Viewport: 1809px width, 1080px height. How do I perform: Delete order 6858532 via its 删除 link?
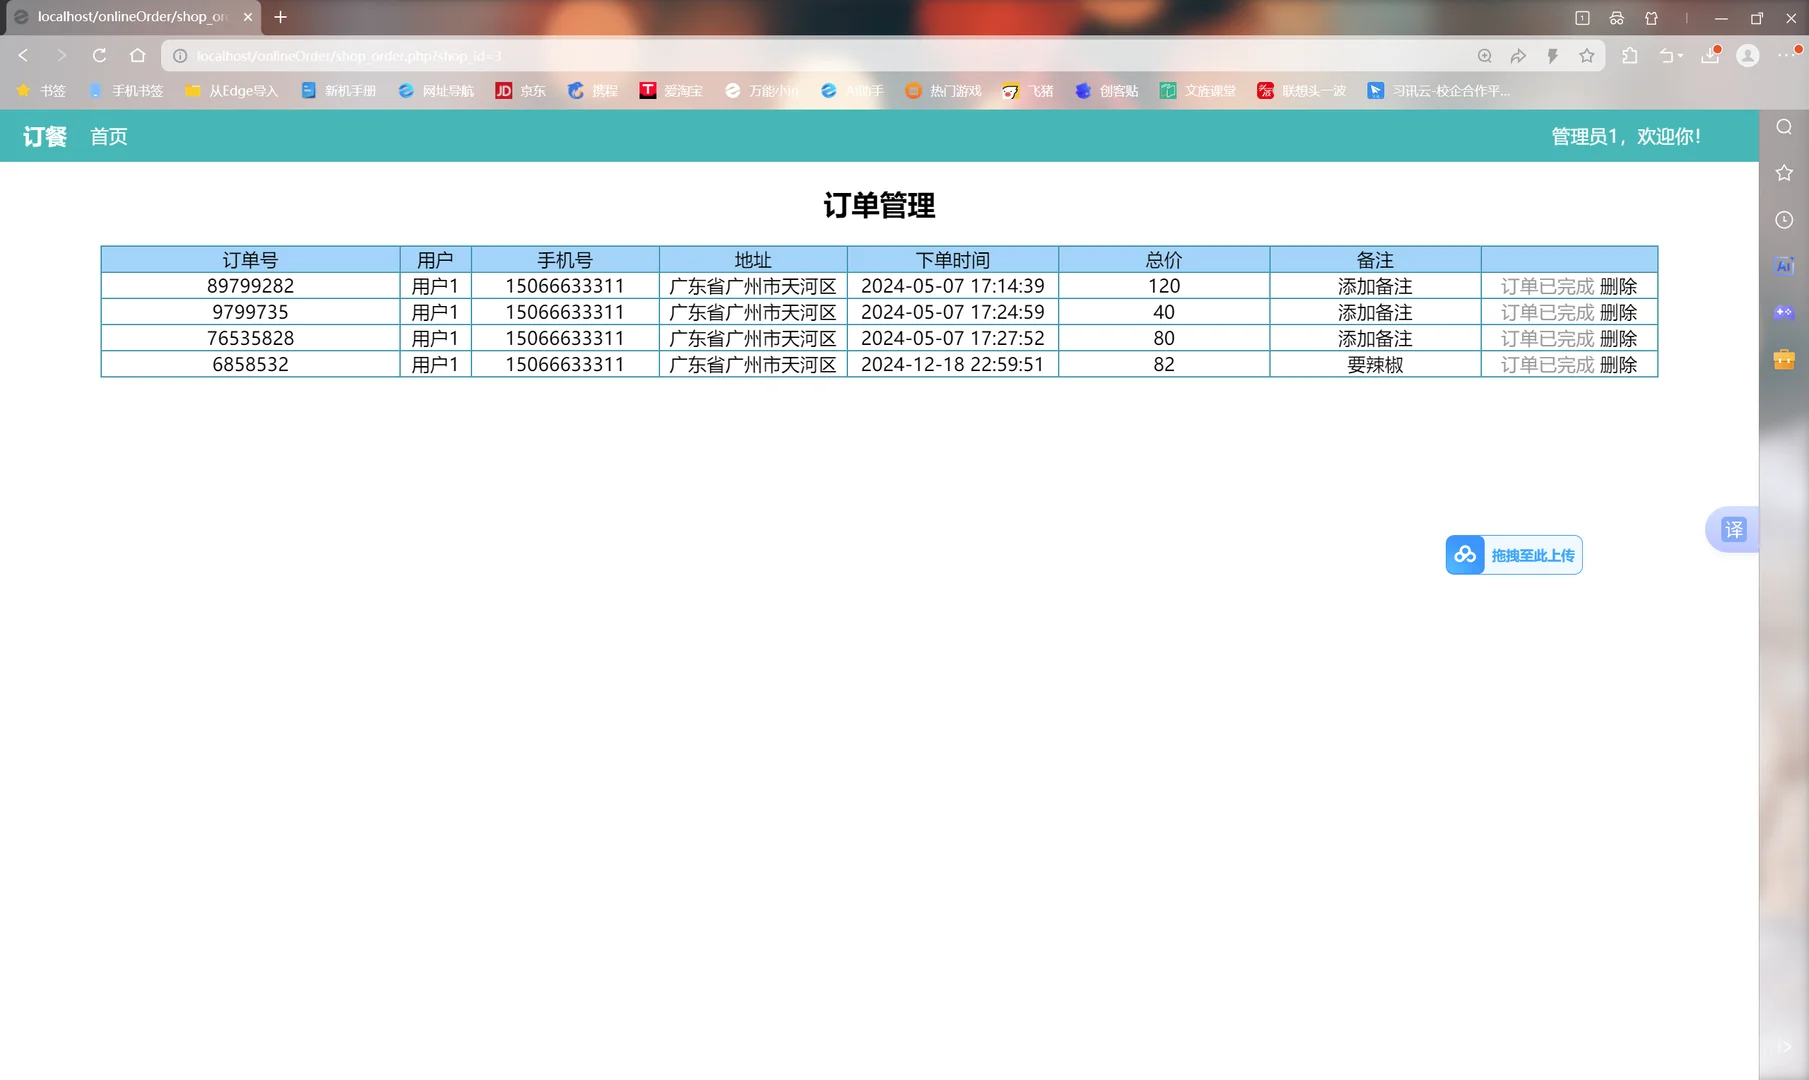(1620, 364)
